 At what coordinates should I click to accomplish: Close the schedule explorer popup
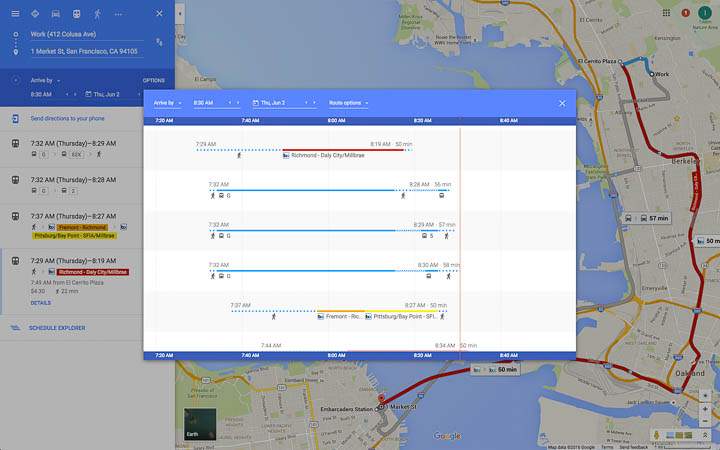[x=562, y=103]
